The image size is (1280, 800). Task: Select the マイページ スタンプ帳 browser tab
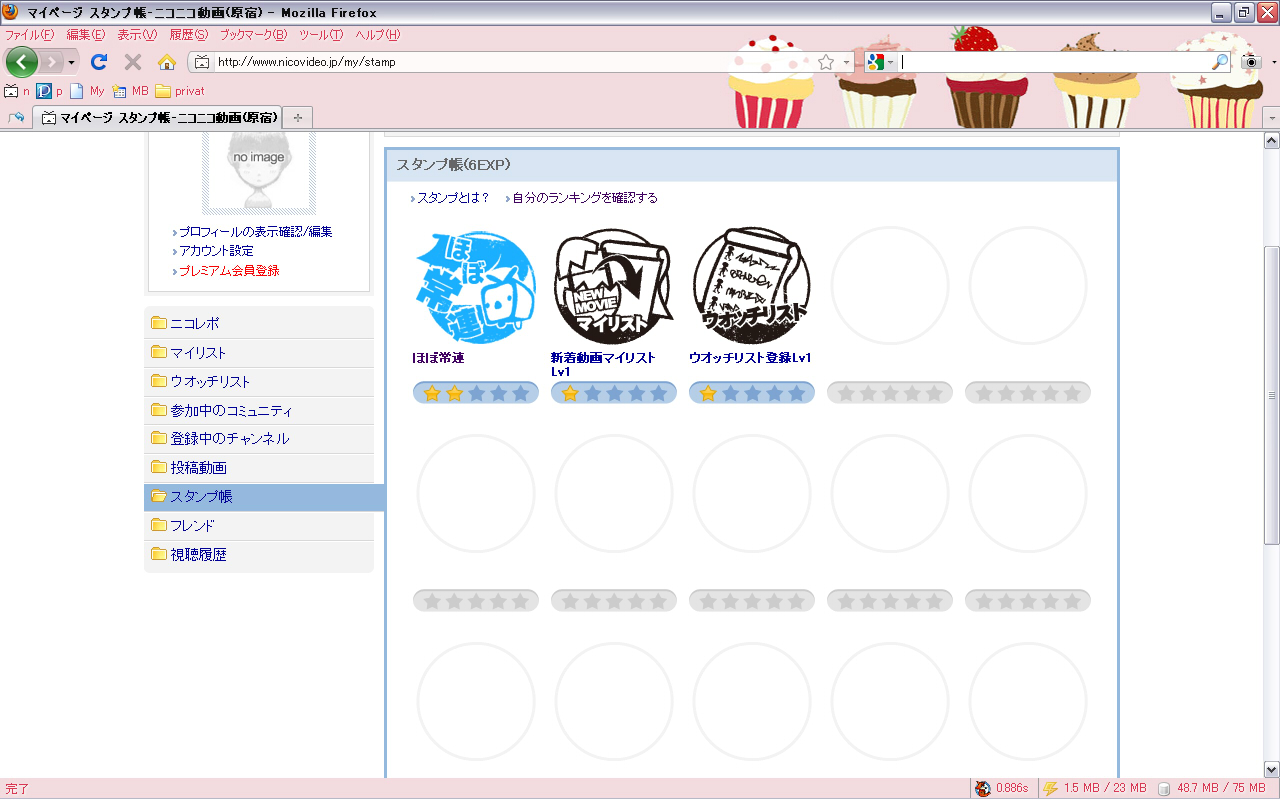click(158, 118)
